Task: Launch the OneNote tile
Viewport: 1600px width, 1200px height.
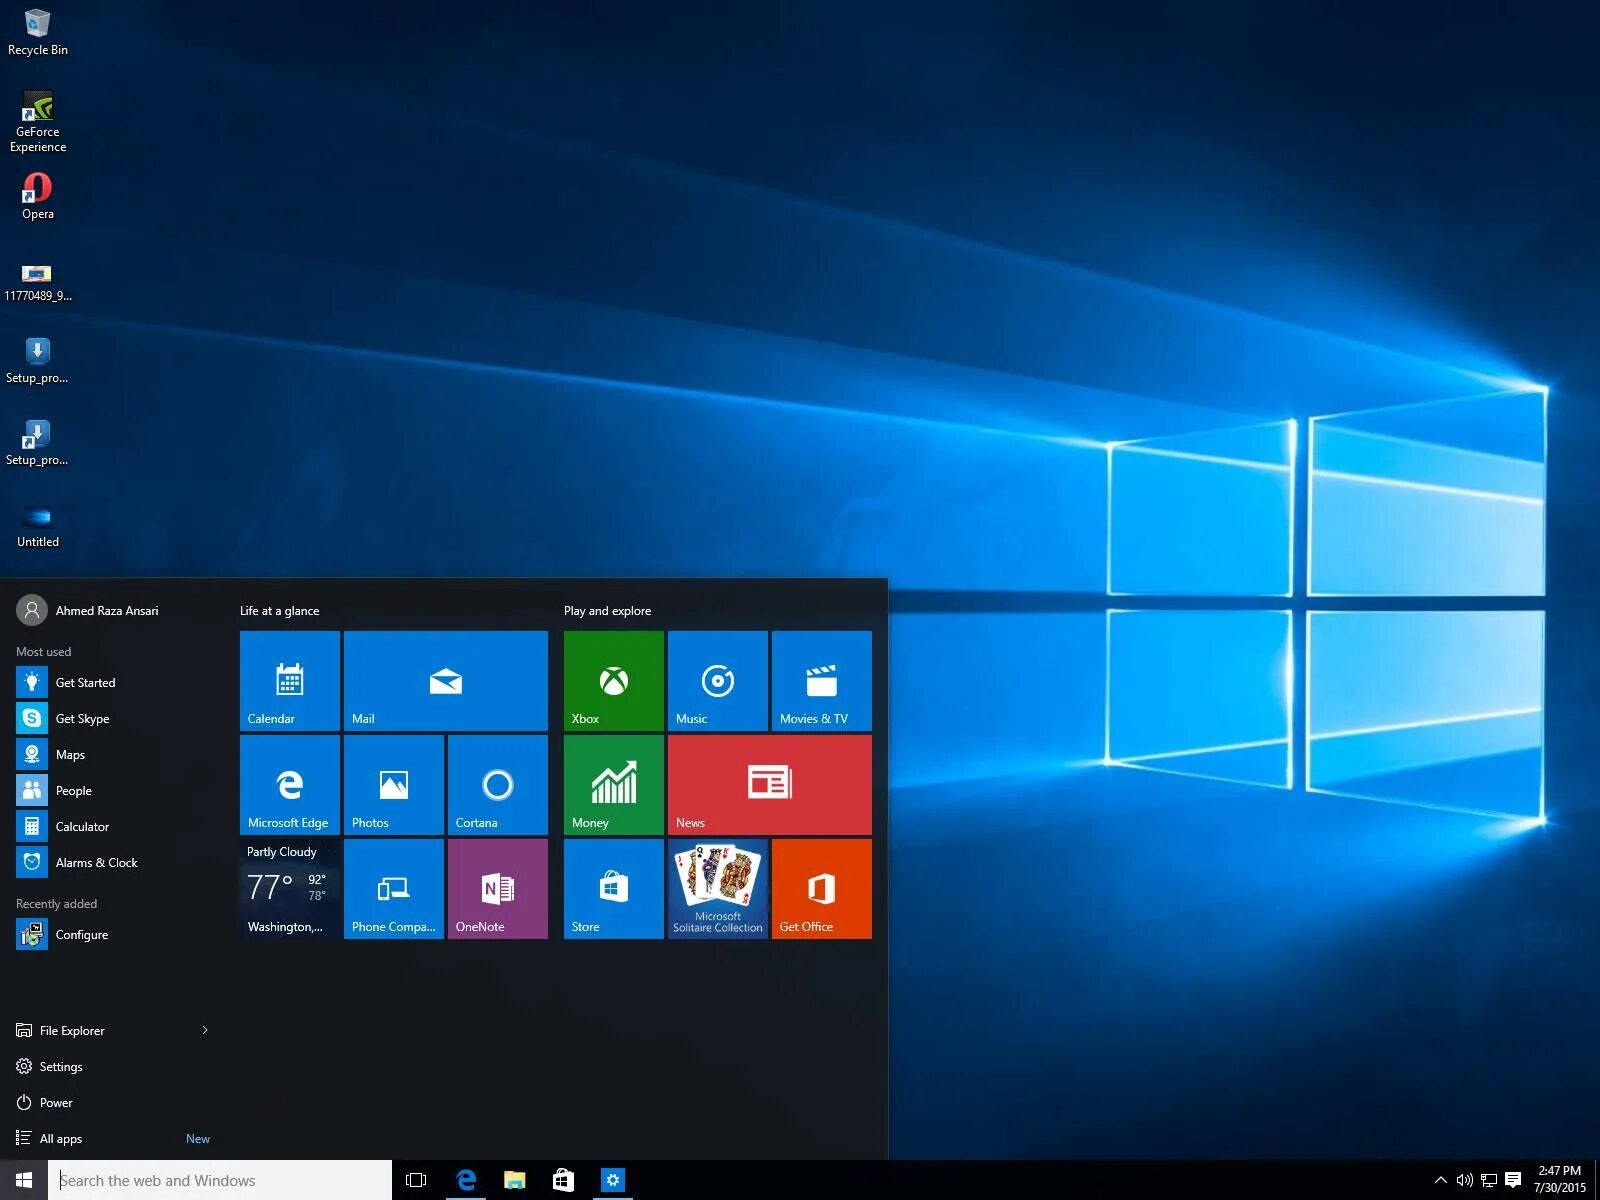Action: point(498,888)
